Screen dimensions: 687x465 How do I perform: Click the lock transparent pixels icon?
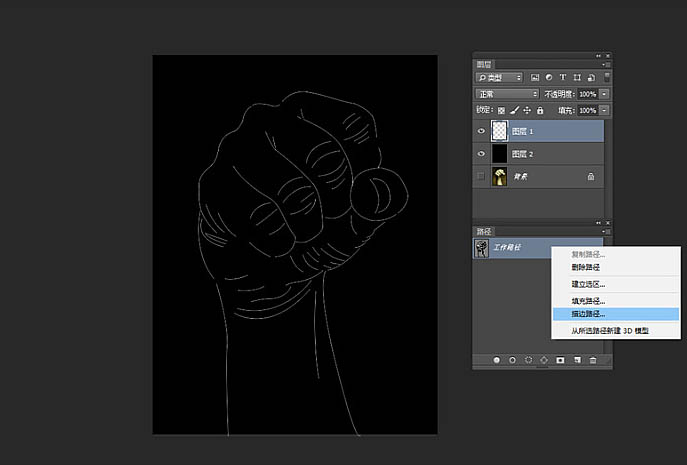502,110
